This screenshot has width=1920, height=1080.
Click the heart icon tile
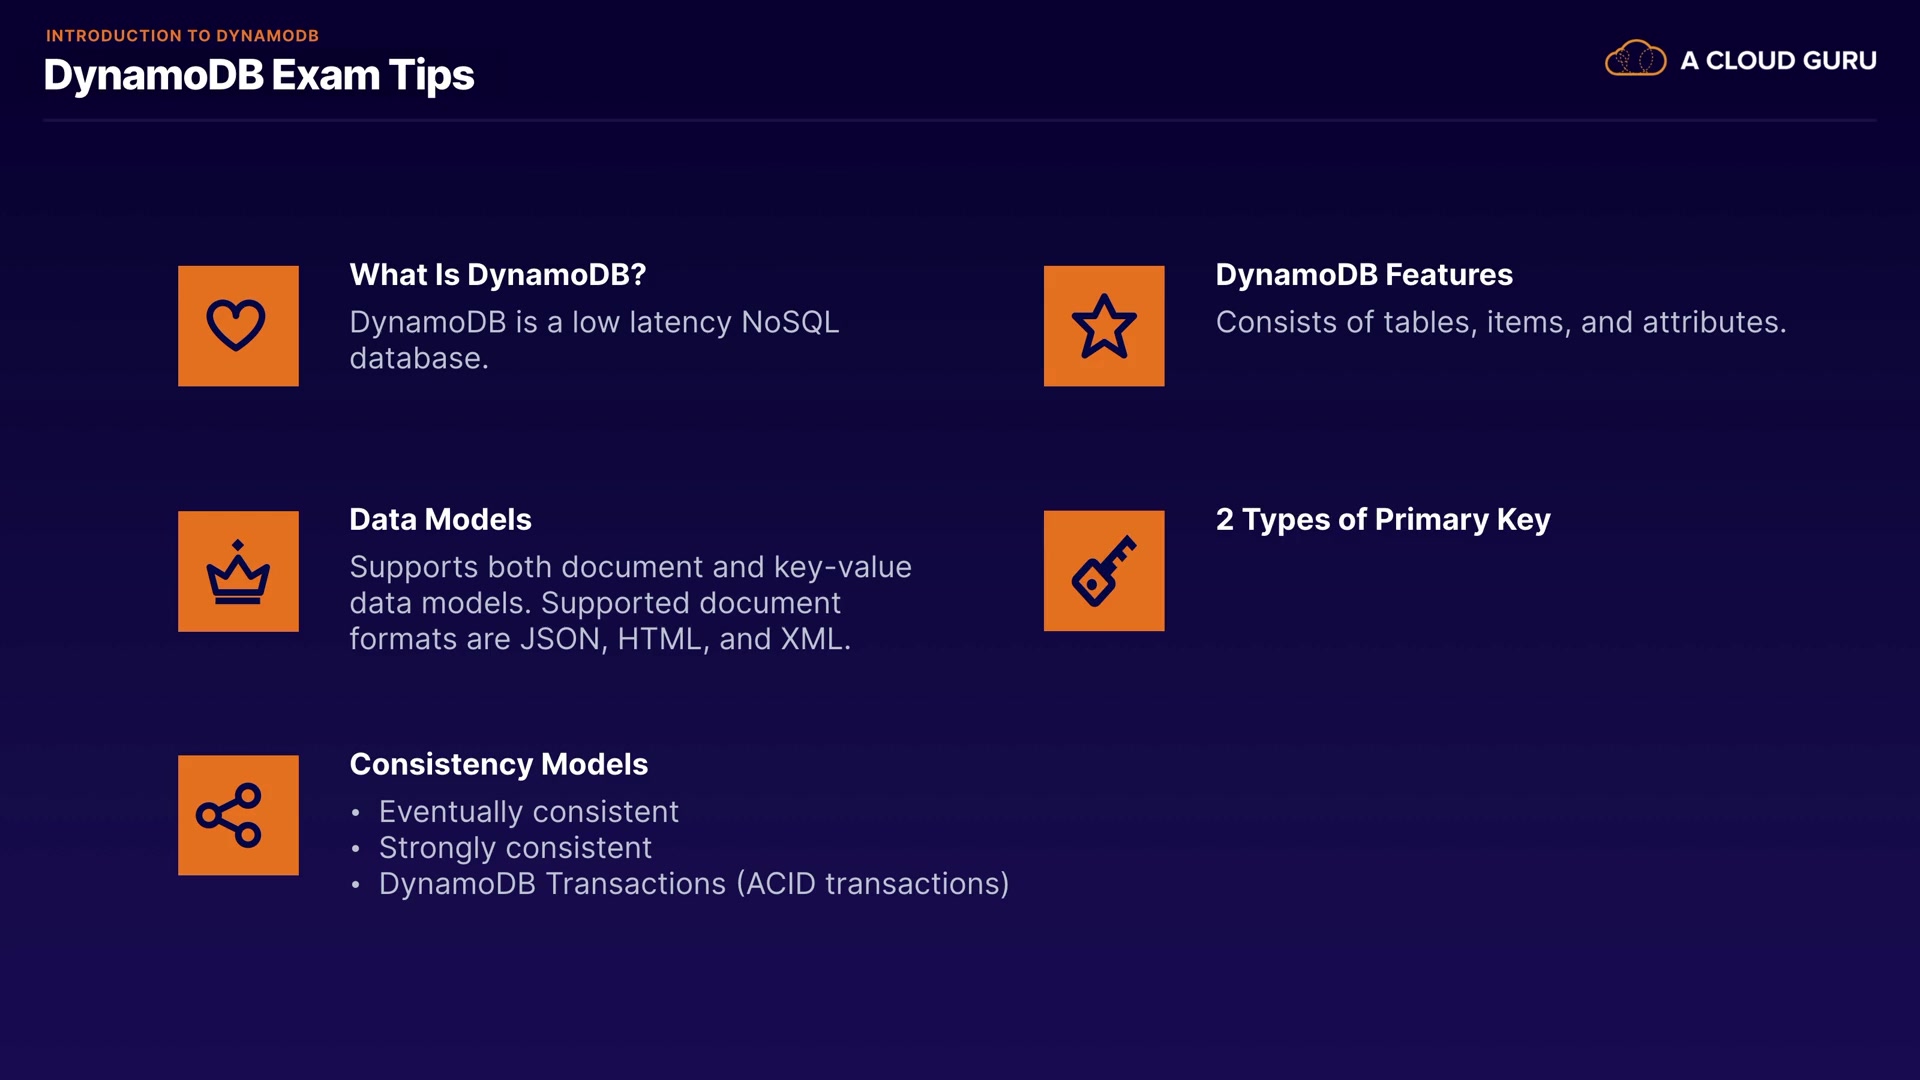tap(238, 326)
